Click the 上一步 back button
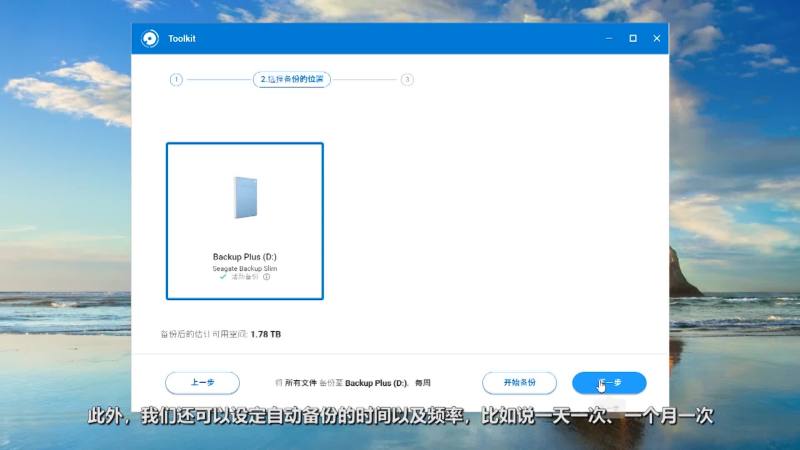This screenshot has height=450, width=800. [x=203, y=383]
